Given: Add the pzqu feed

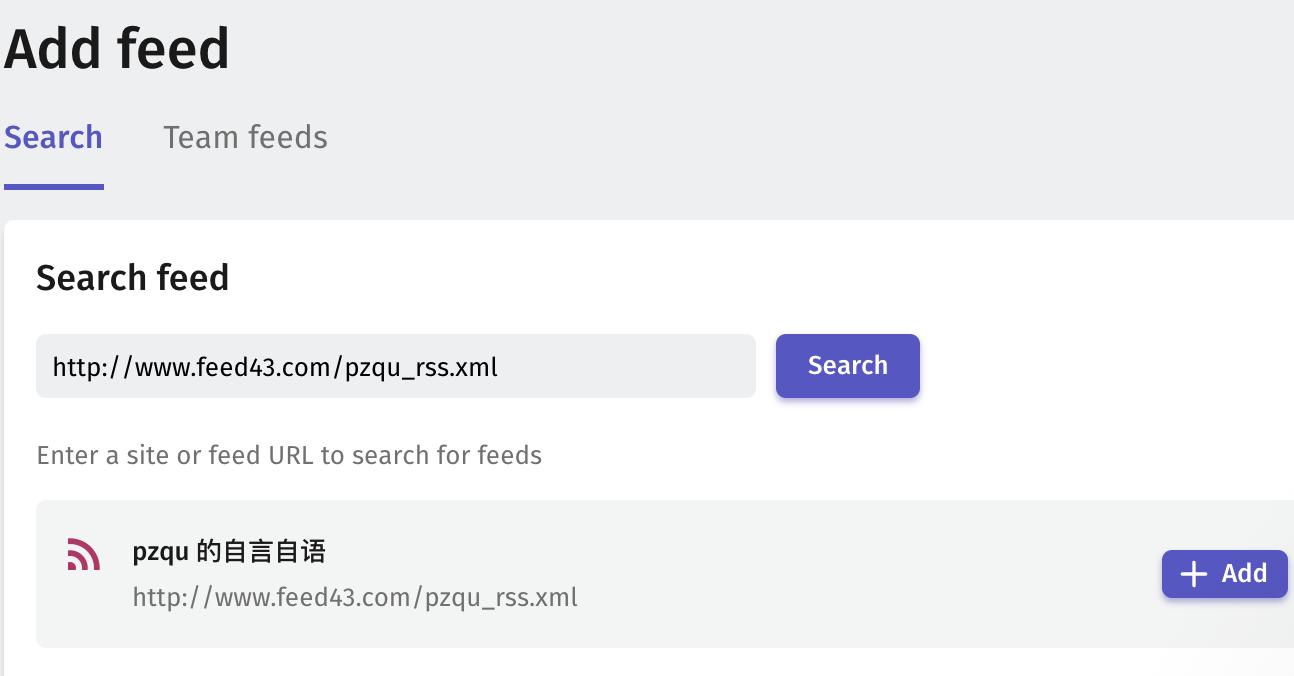Looking at the screenshot, I should [1224, 574].
